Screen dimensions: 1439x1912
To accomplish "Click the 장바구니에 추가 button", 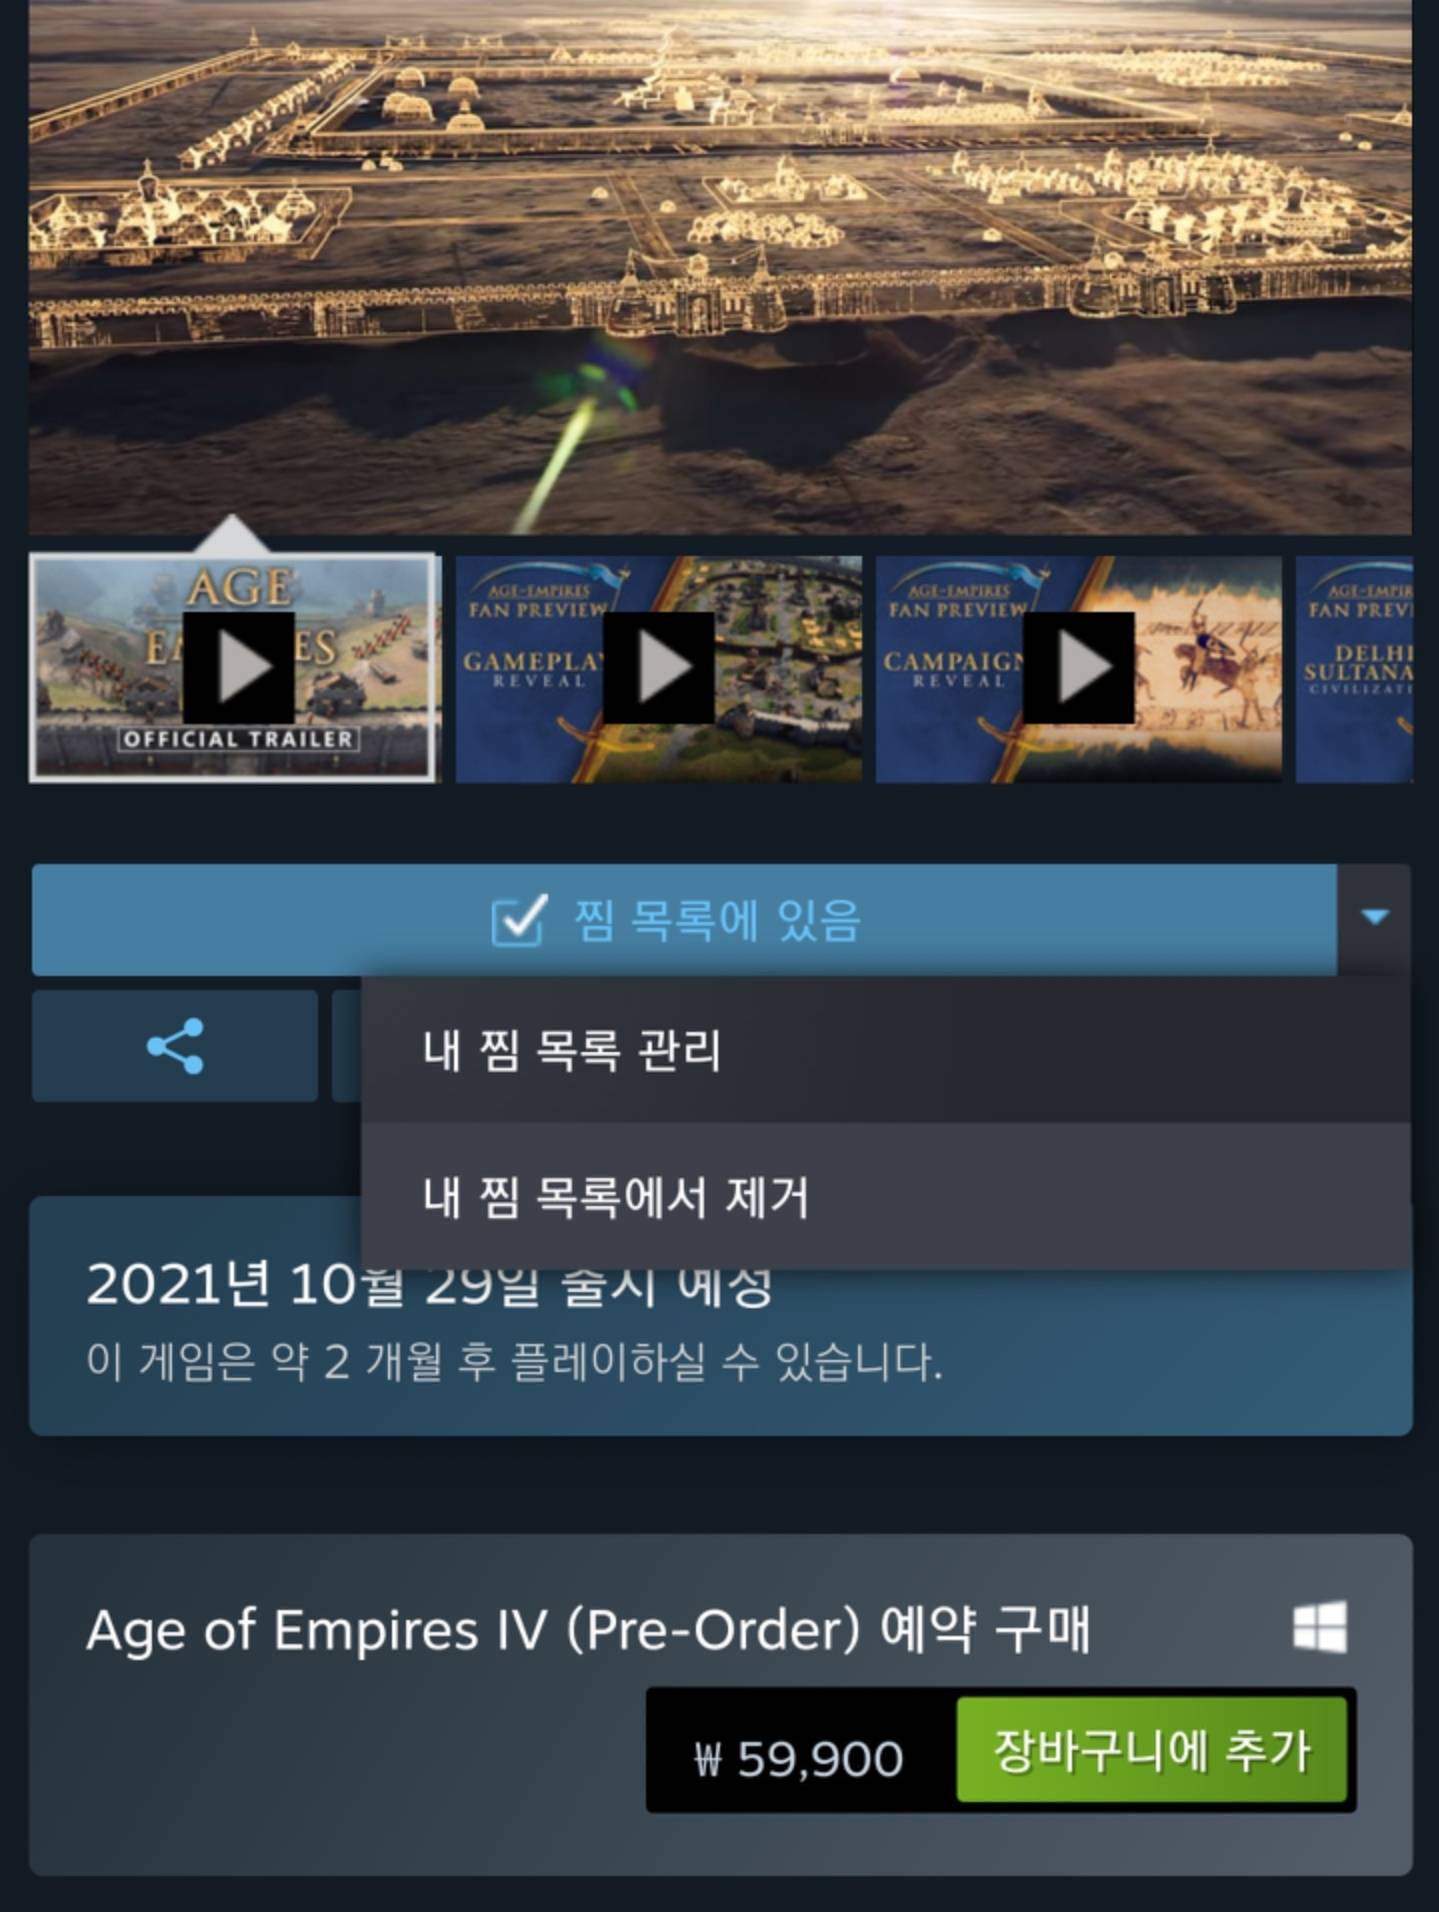I will [x=1151, y=1750].
